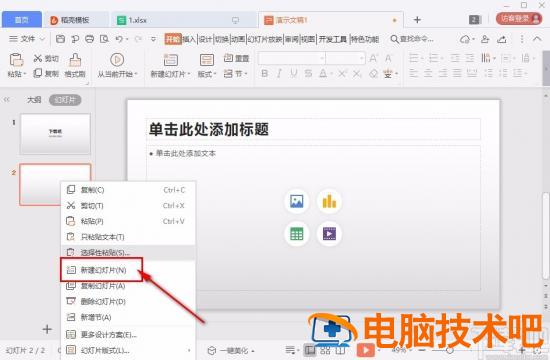The width and height of the screenshot is (550, 360).
Task: Insert a picture via the placeholder image icon
Action: 297,201
